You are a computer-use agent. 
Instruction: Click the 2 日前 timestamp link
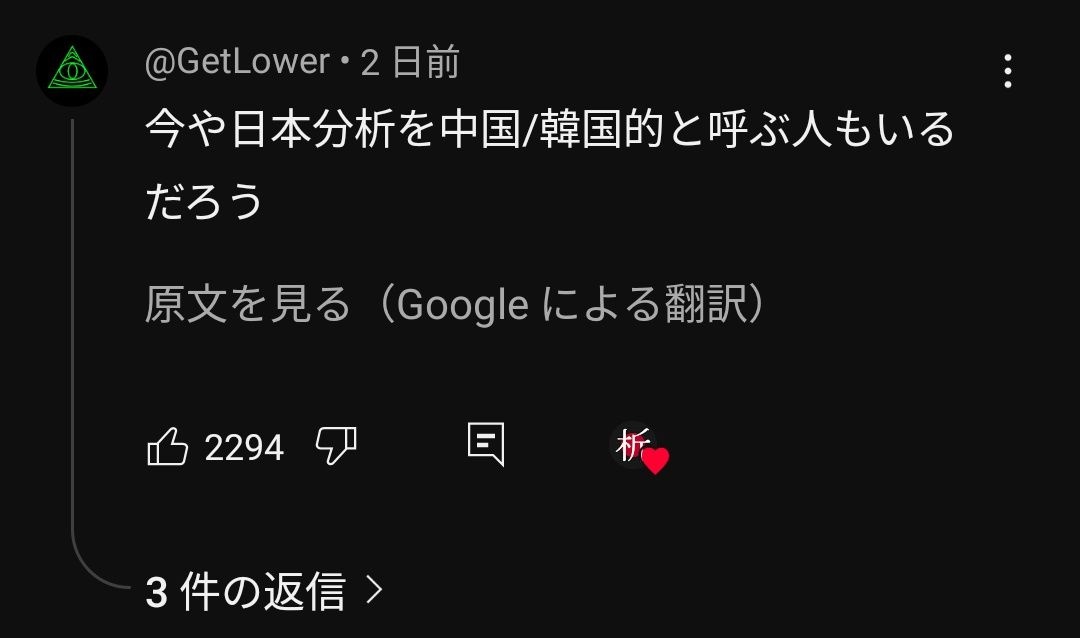coord(411,62)
